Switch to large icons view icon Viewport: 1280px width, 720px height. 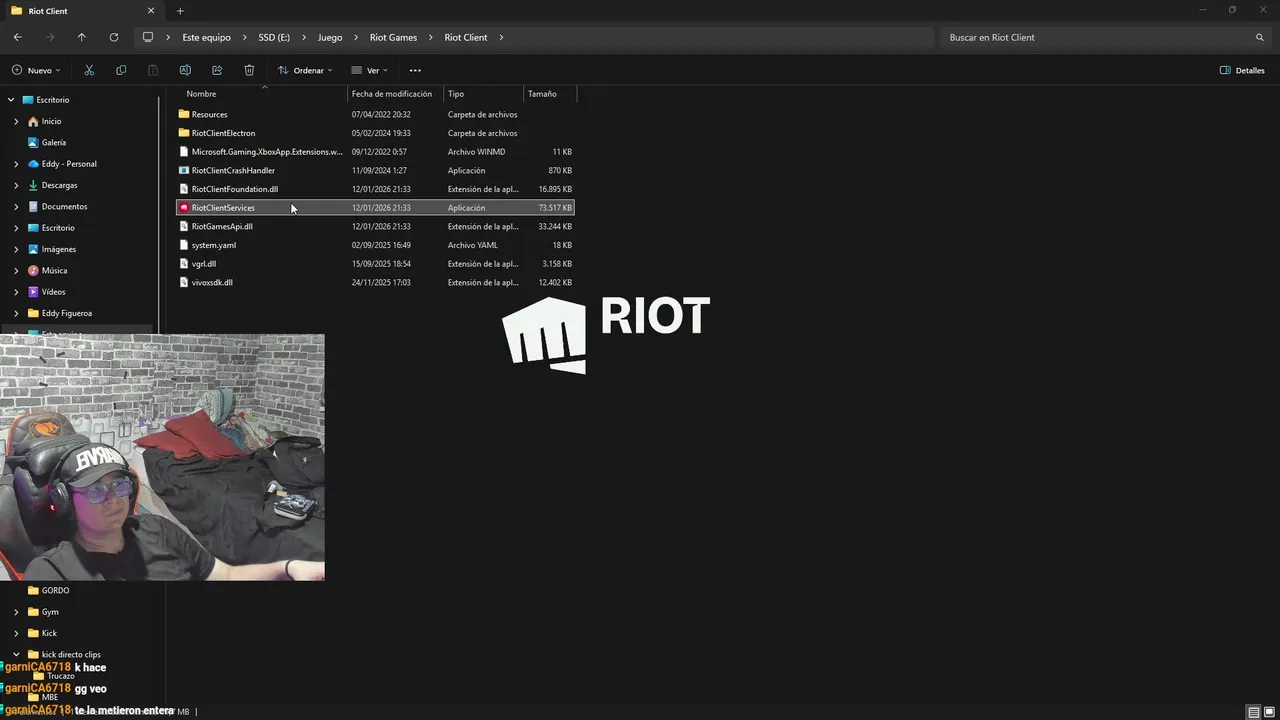[1269, 712]
